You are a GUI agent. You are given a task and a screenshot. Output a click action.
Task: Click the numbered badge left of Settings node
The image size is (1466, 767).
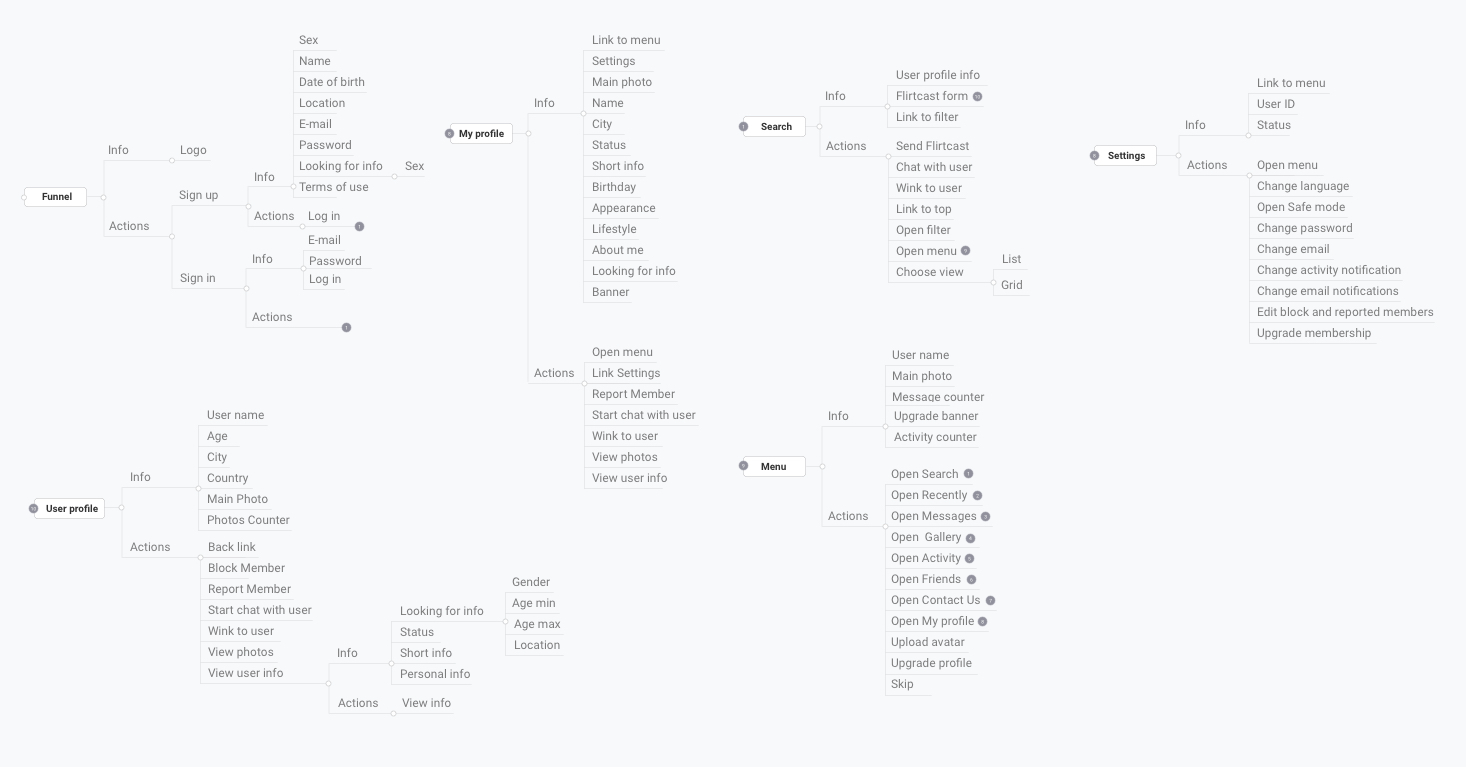coord(1094,156)
